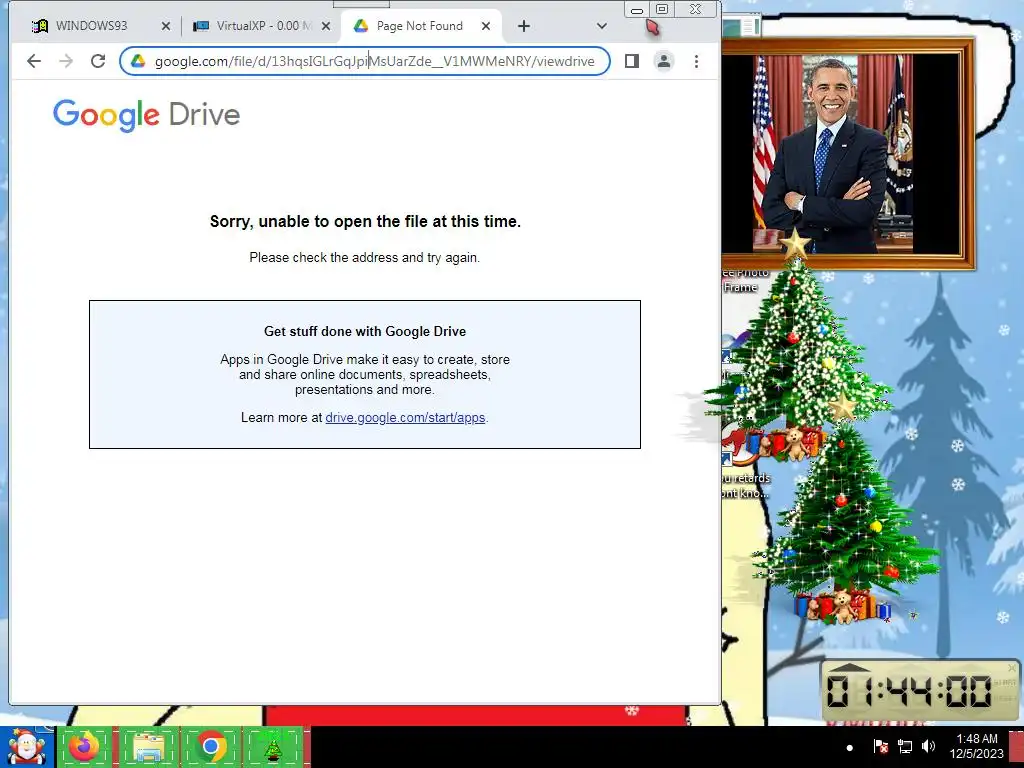Go back to the previous page
This screenshot has width=1024, height=768.
(x=34, y=61)
